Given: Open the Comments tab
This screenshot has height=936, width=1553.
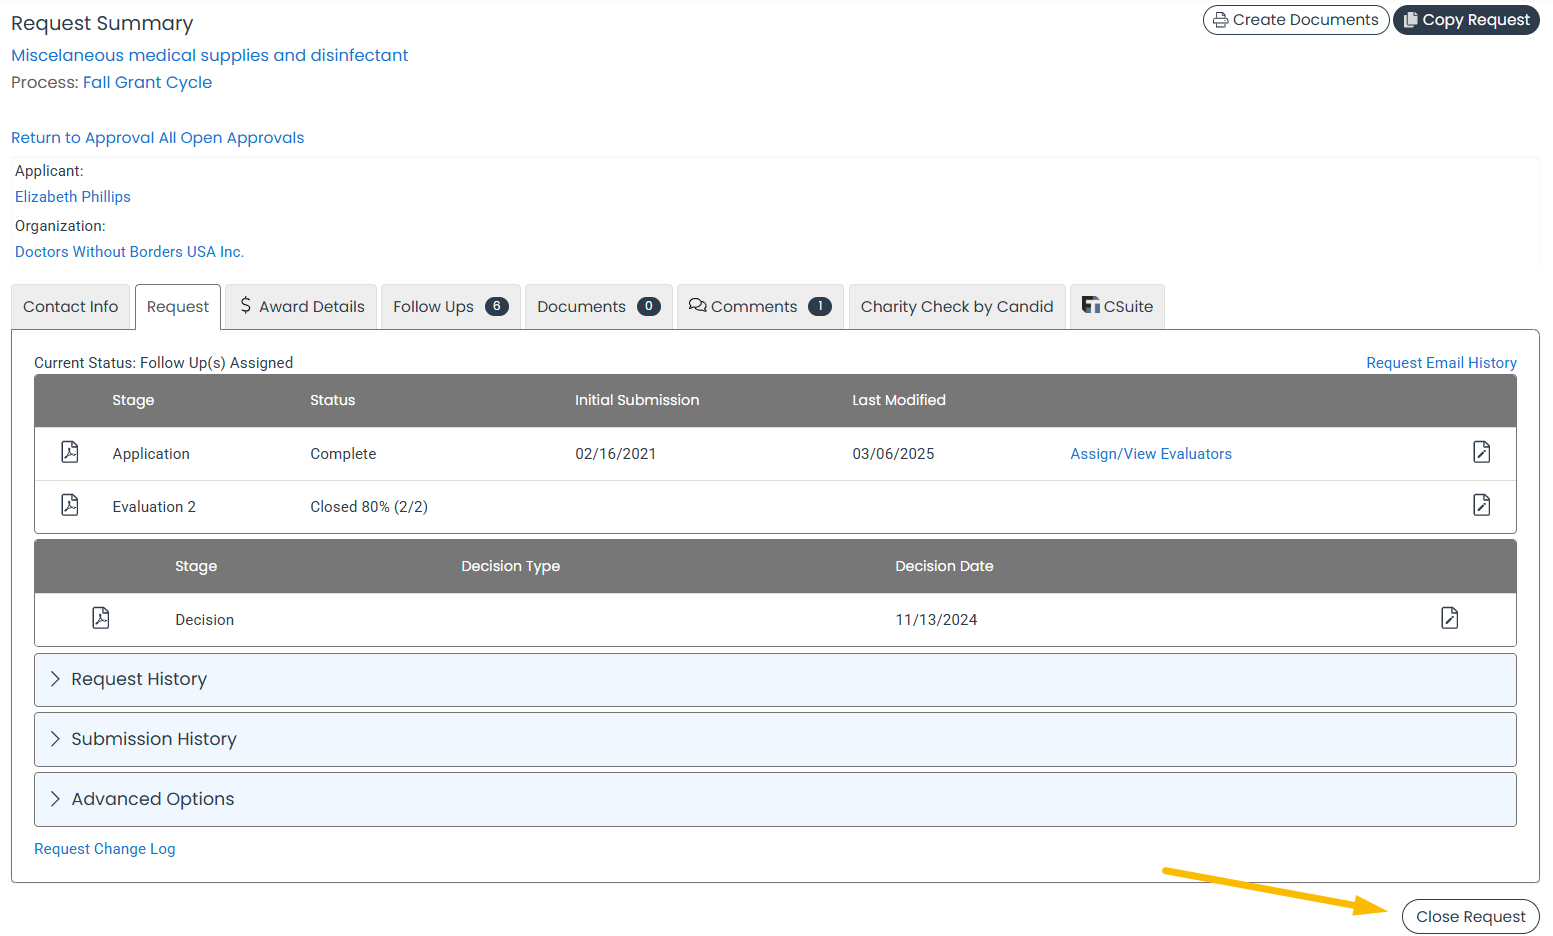Looking at the screenshot, I should [760, 307].
